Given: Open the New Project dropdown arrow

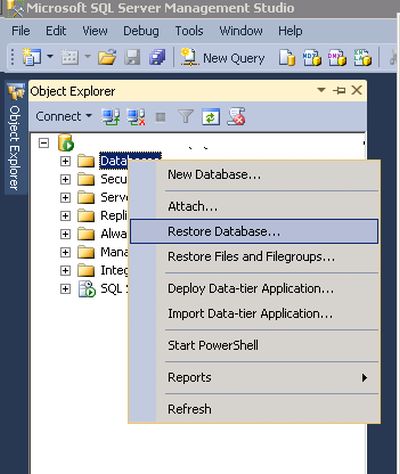Looking at the screenshot, I should pyautogui.click(x=50, y=56).
